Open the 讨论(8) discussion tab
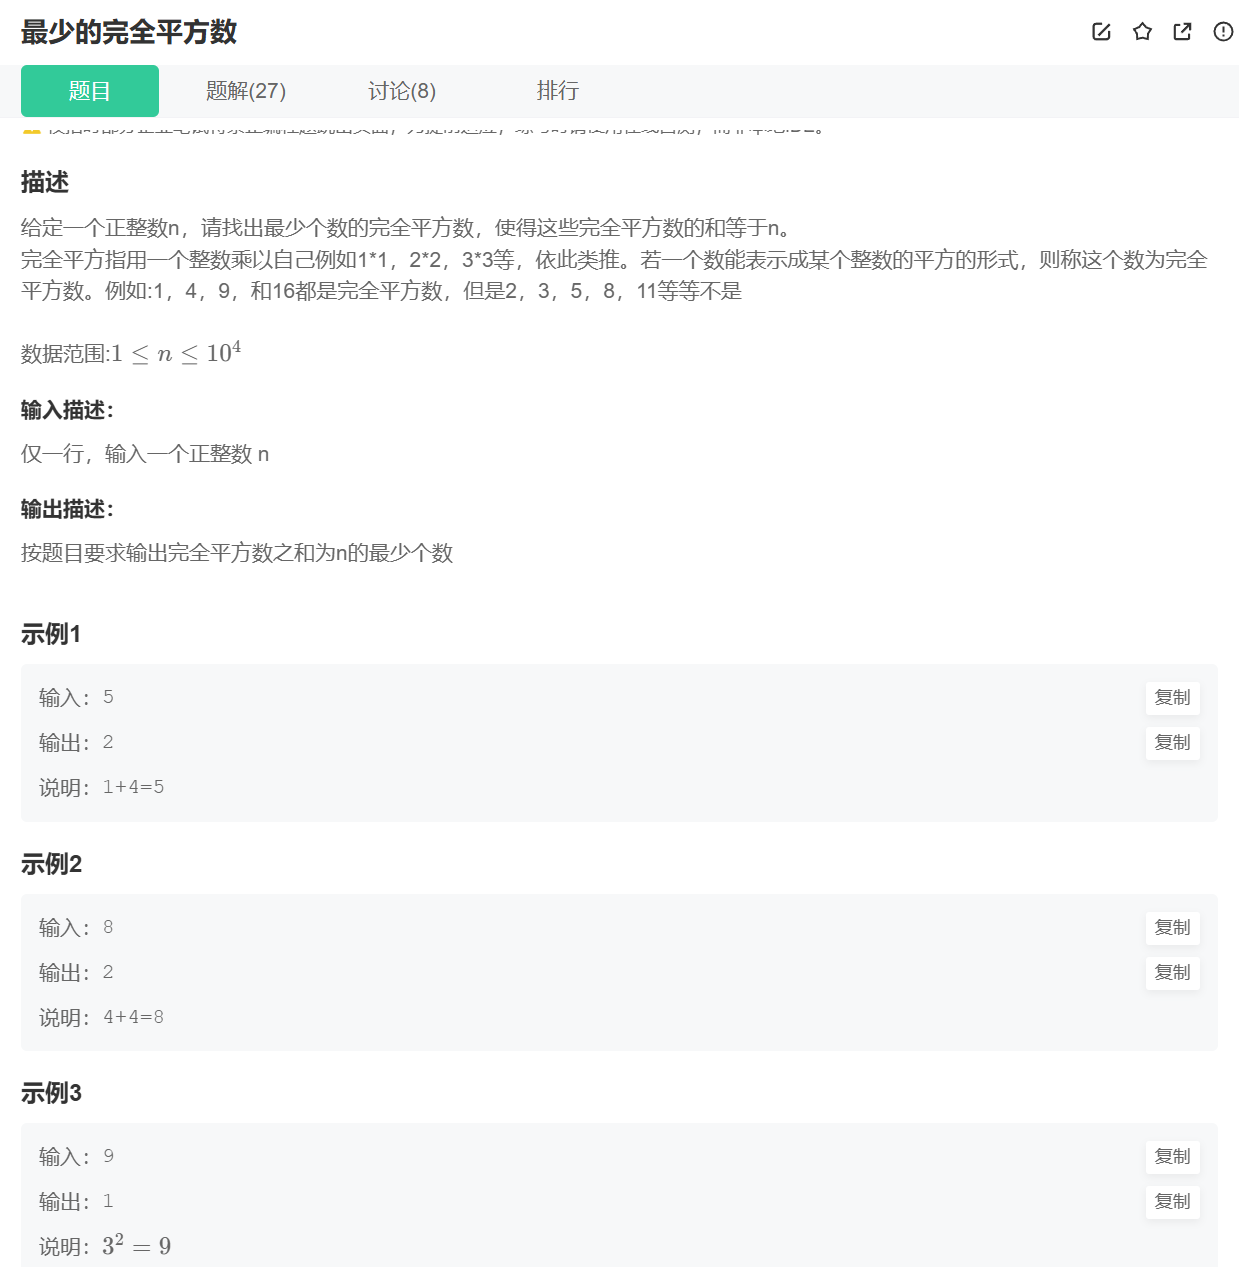 point(402,91)
